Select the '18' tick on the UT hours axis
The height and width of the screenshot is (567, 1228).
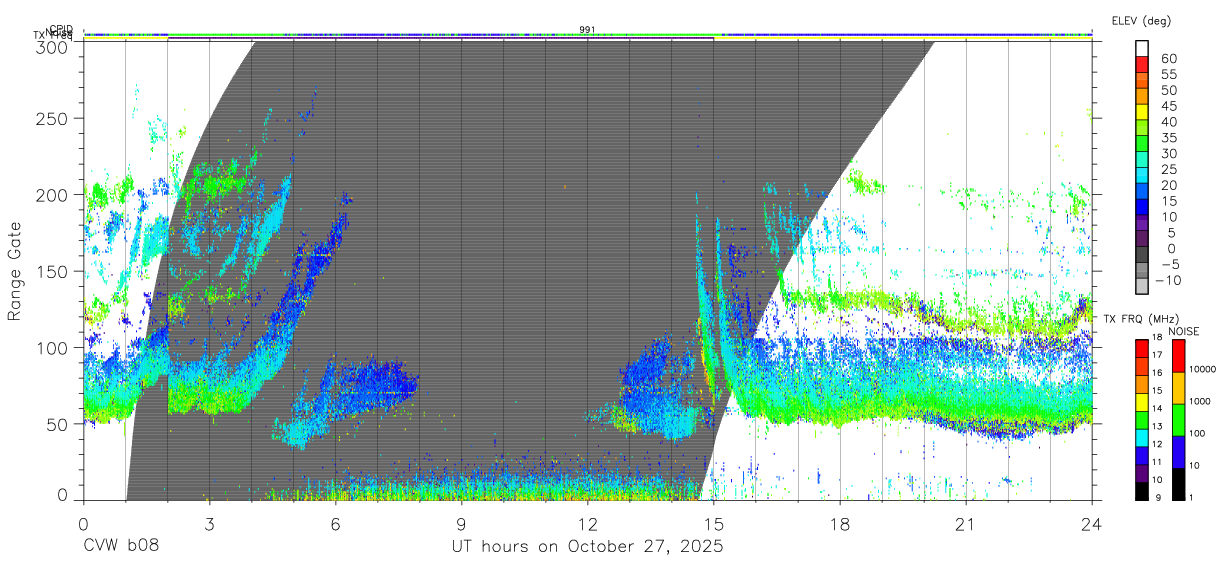[x=840, y=524]
